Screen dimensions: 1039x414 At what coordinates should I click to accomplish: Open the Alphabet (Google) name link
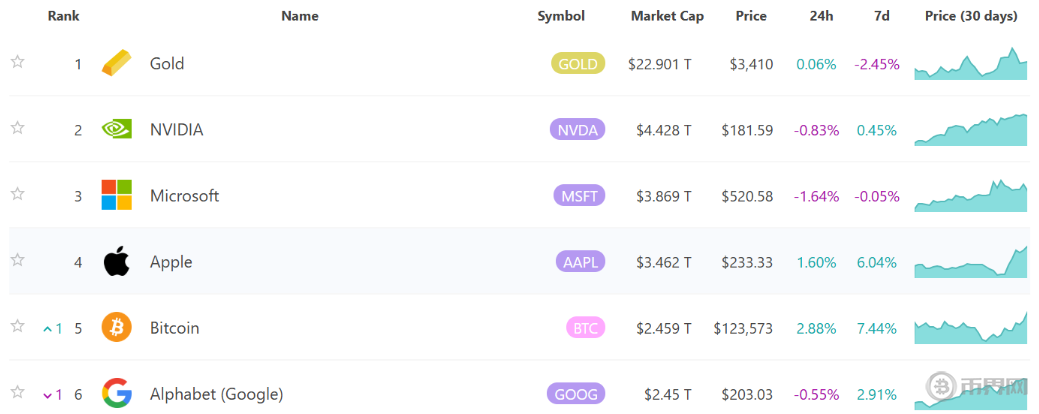click(216, 394)
